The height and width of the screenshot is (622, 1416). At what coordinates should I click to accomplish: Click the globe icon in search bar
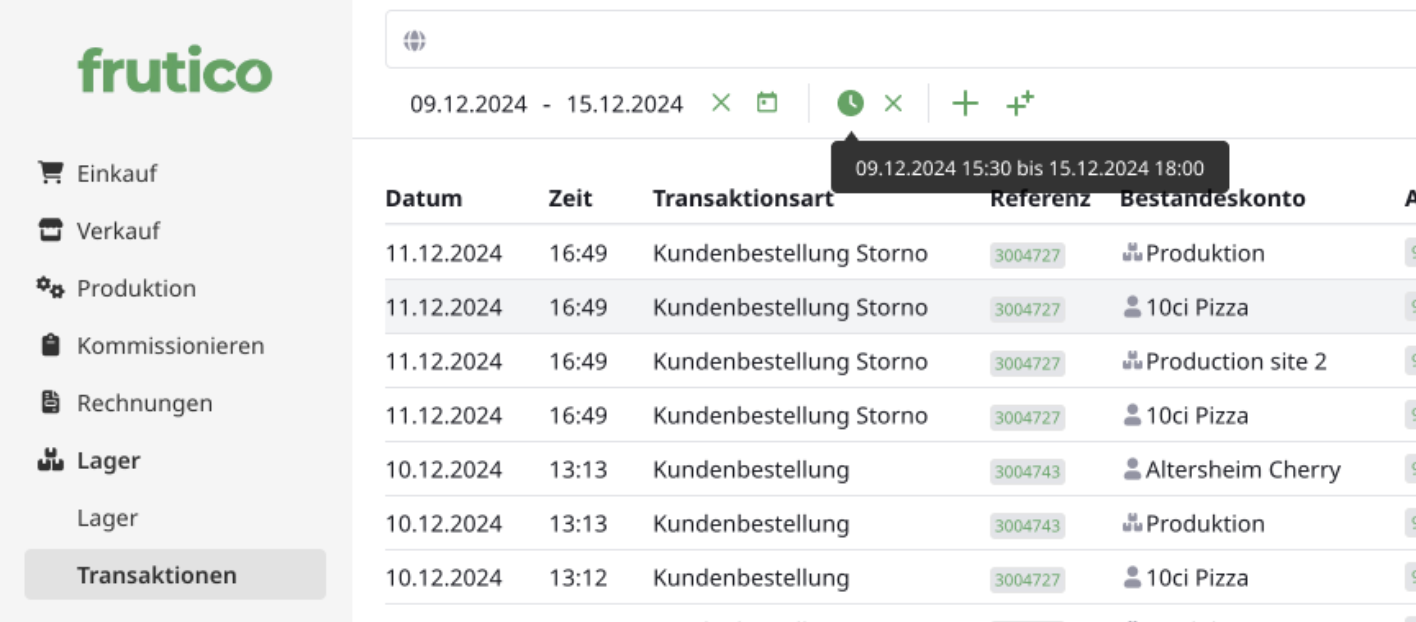click(x=415, y=41)
